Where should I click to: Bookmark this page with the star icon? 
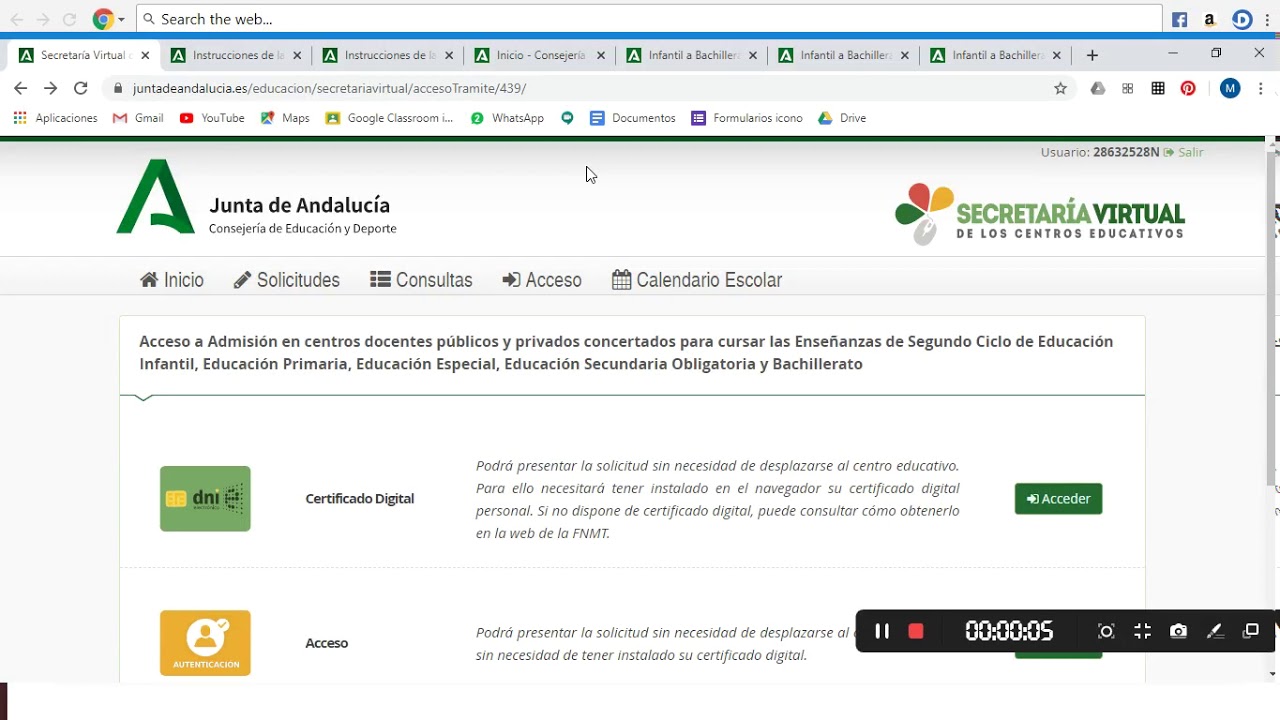coord(1061,88)
